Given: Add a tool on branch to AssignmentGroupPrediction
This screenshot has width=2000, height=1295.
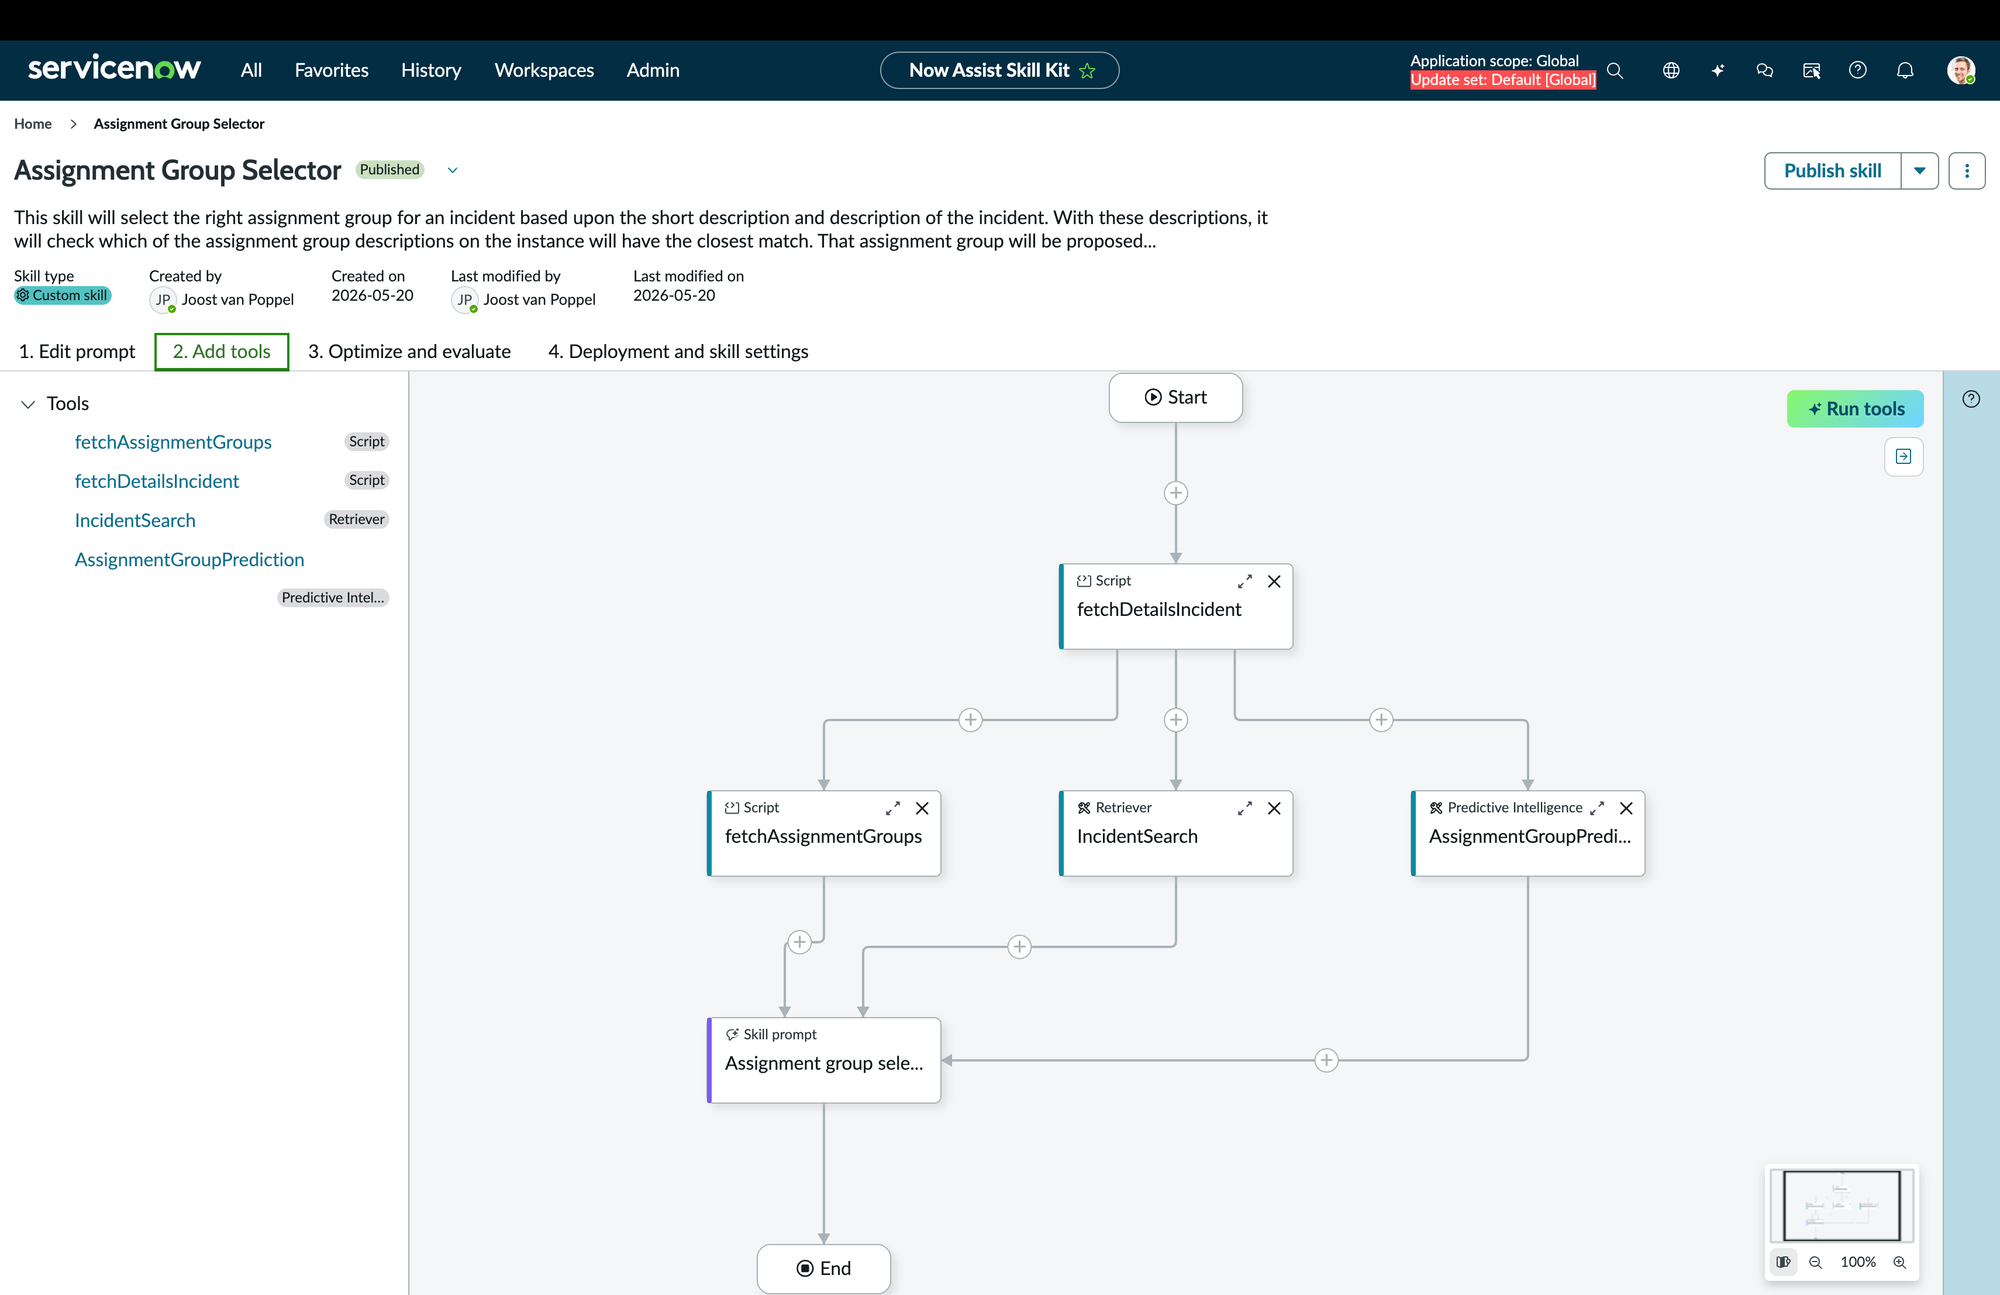Looking at the screenshot, I should pyautogui.click(x=1381, y=720).
